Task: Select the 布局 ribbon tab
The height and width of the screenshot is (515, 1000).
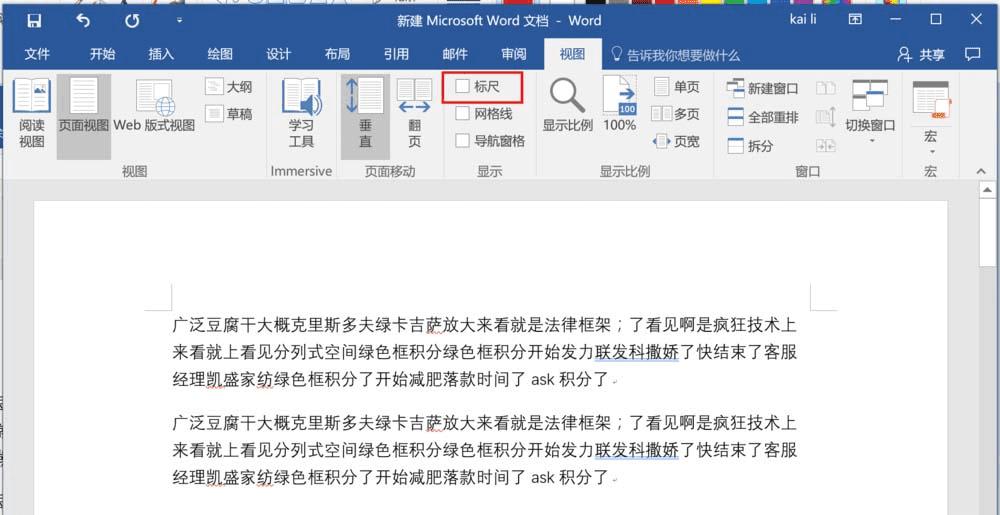Action: pyautogui.click(x=337, y=54)
